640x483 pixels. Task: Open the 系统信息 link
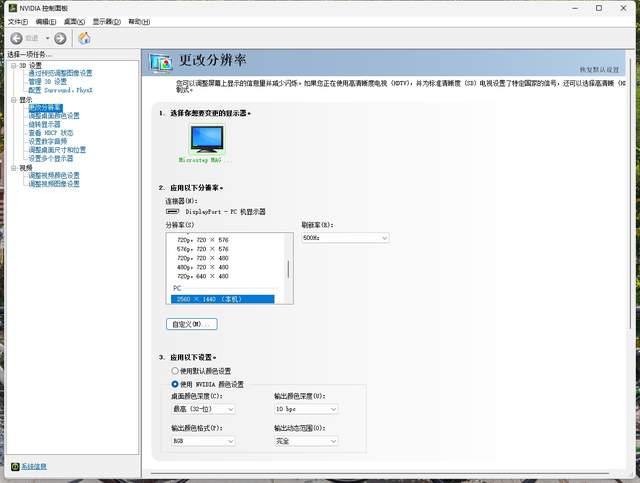point(34,466)
